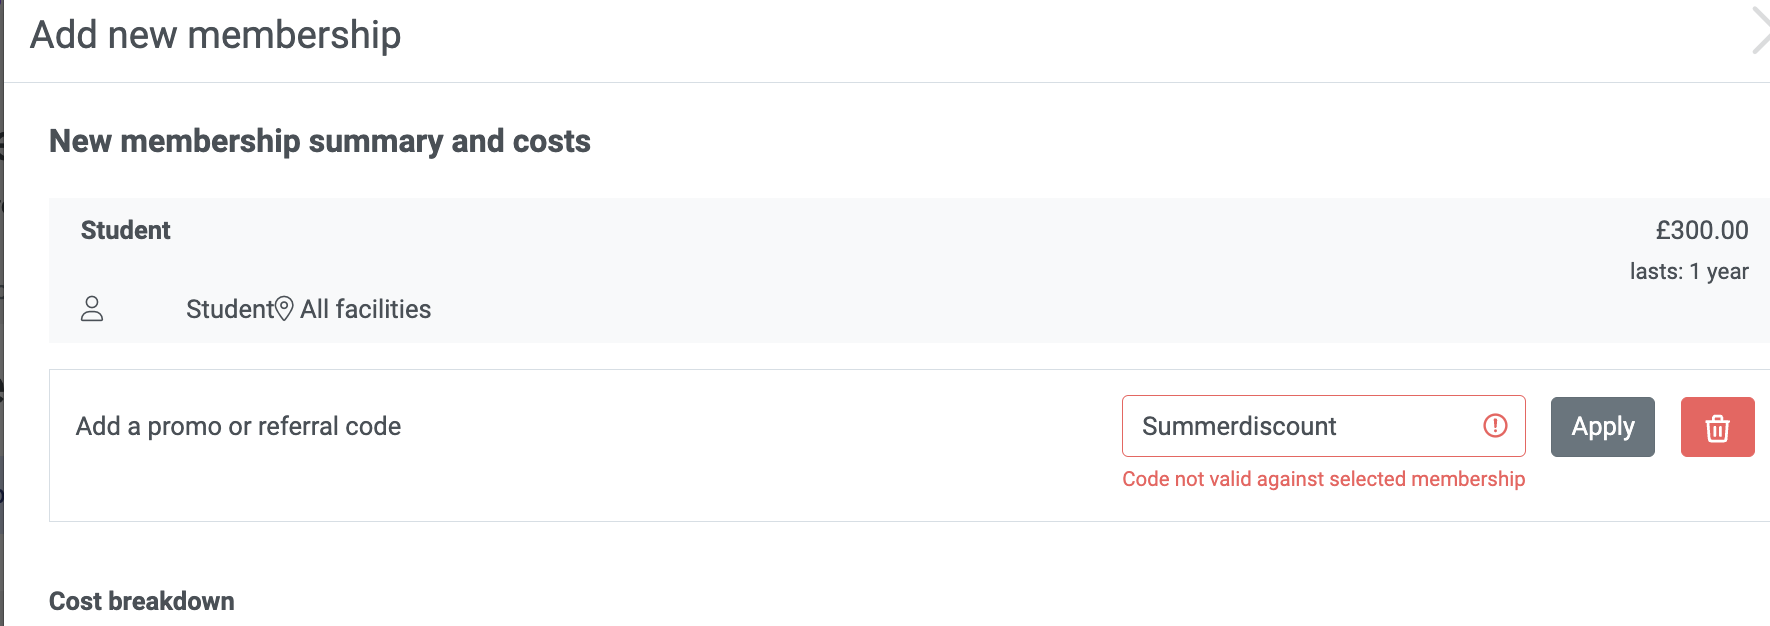This screenshot has width=1770, height=626.
Task: Click the Student membership summary card
Action: click(x=909, y=270)
